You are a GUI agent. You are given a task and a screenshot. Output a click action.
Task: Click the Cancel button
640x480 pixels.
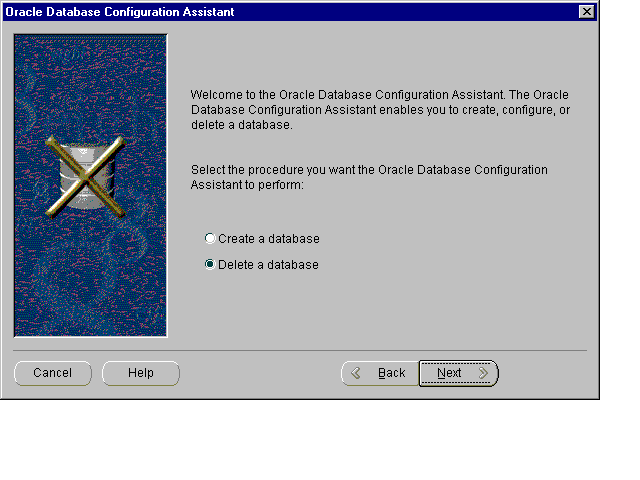(x=53, y=373)
